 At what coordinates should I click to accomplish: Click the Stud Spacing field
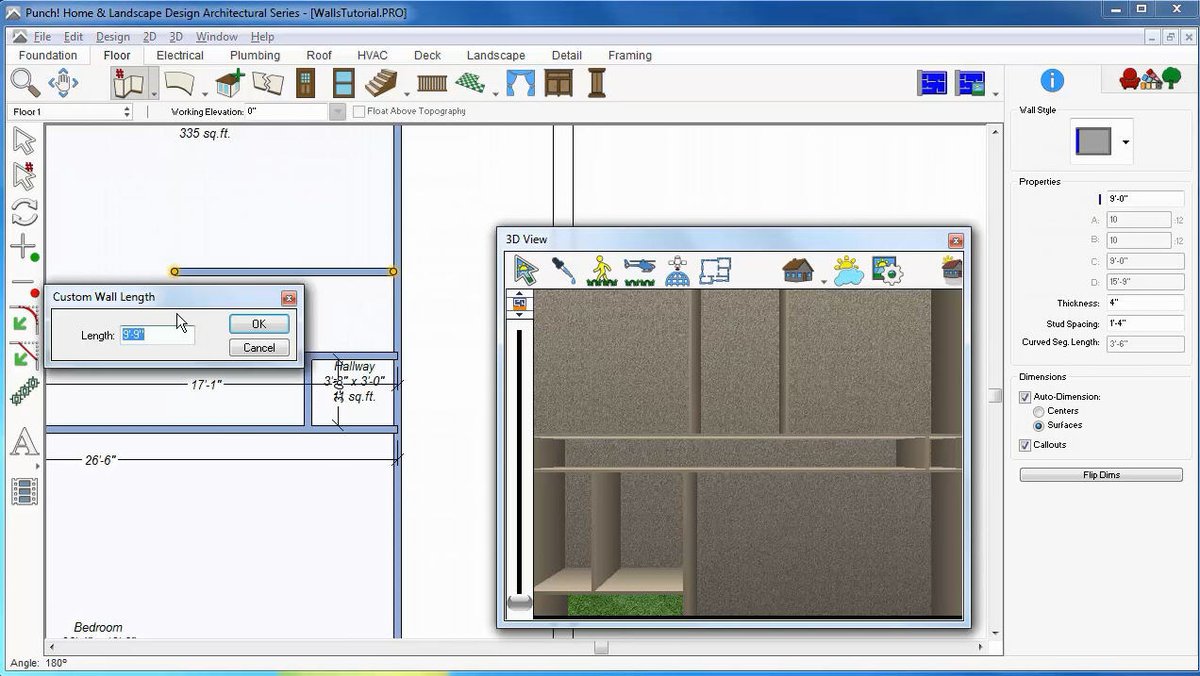point(1144,324)
